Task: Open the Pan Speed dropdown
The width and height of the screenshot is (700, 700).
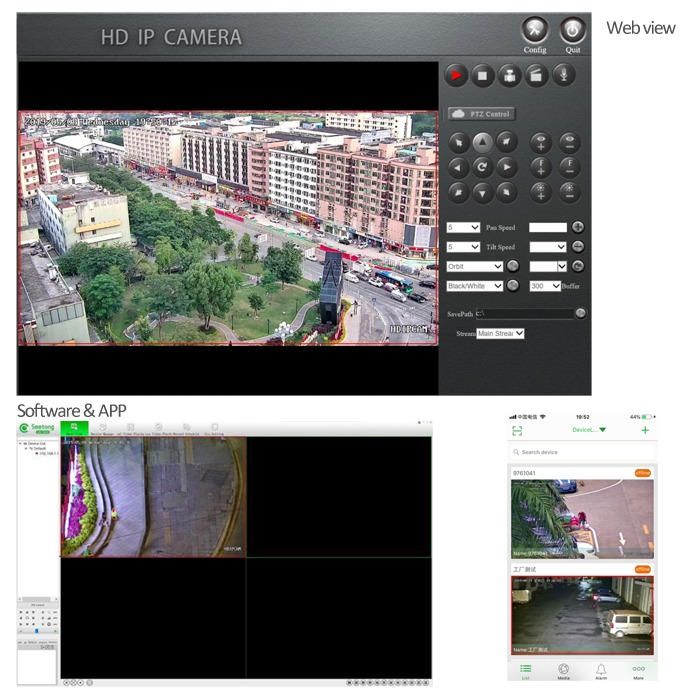Action: pos(463,228)
